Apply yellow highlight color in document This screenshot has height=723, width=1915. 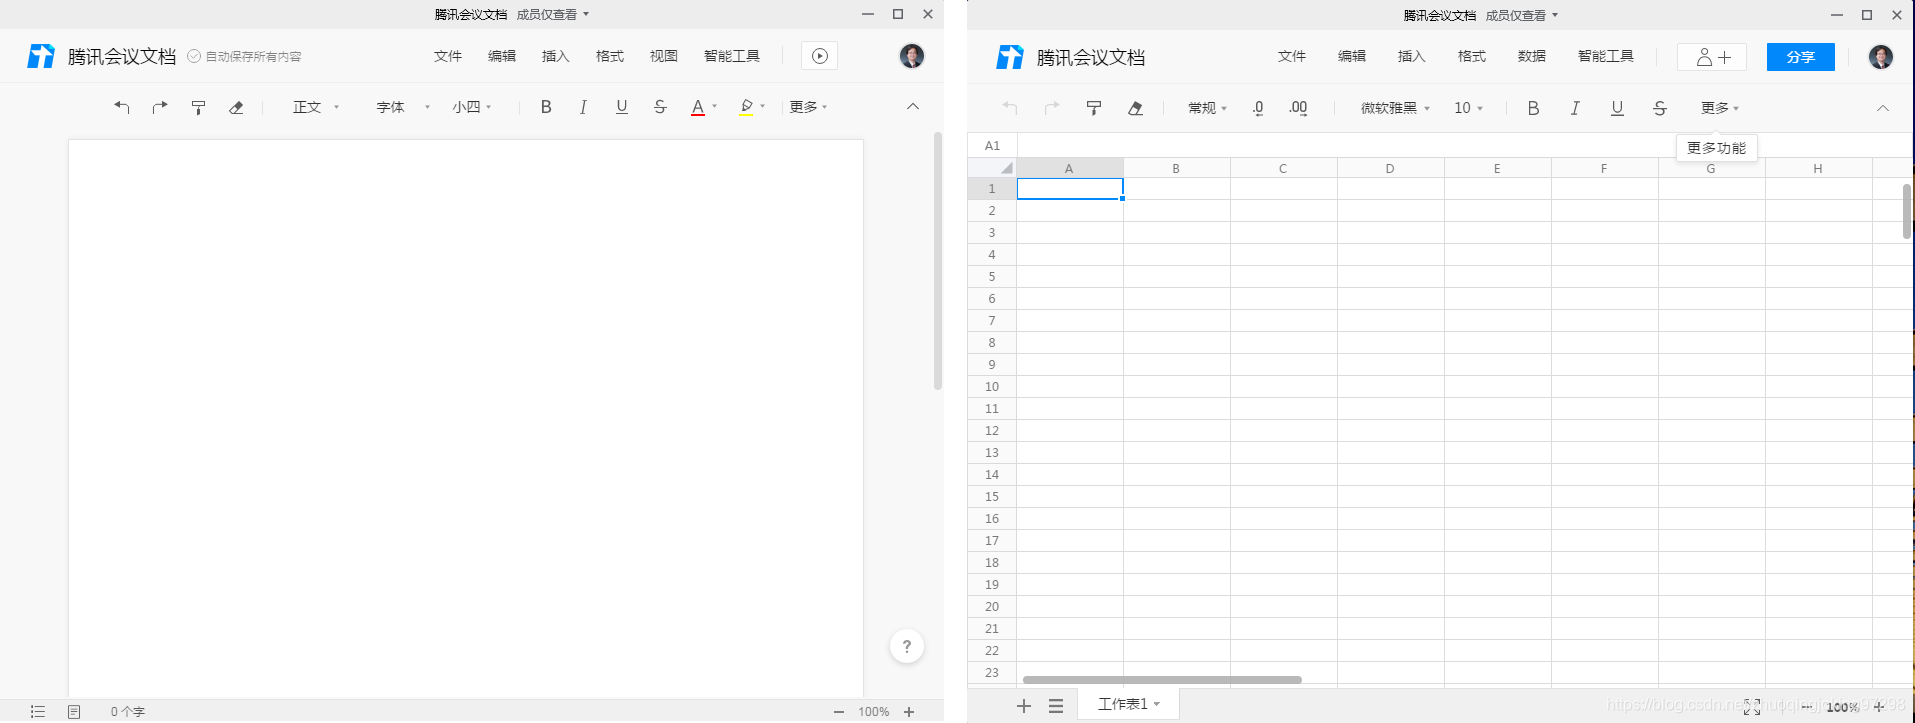pos(746,107)
